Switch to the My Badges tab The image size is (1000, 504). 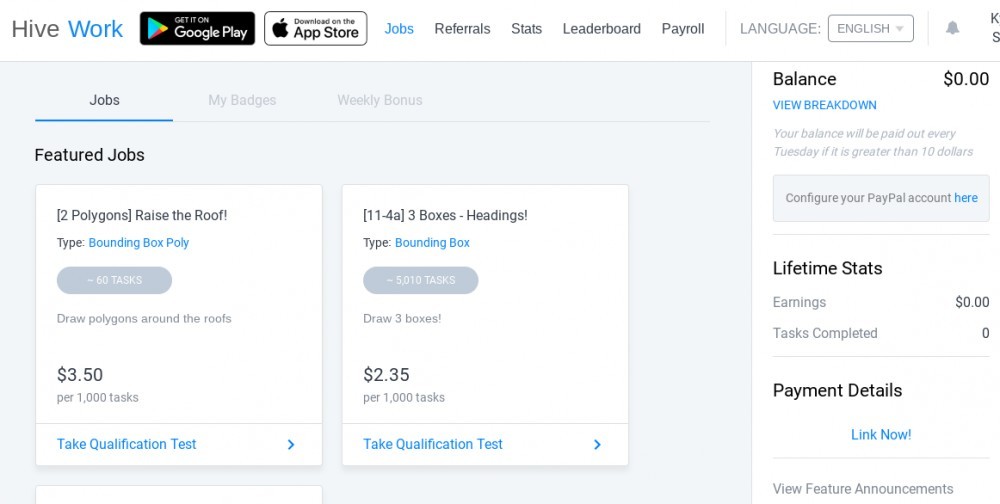242,100
